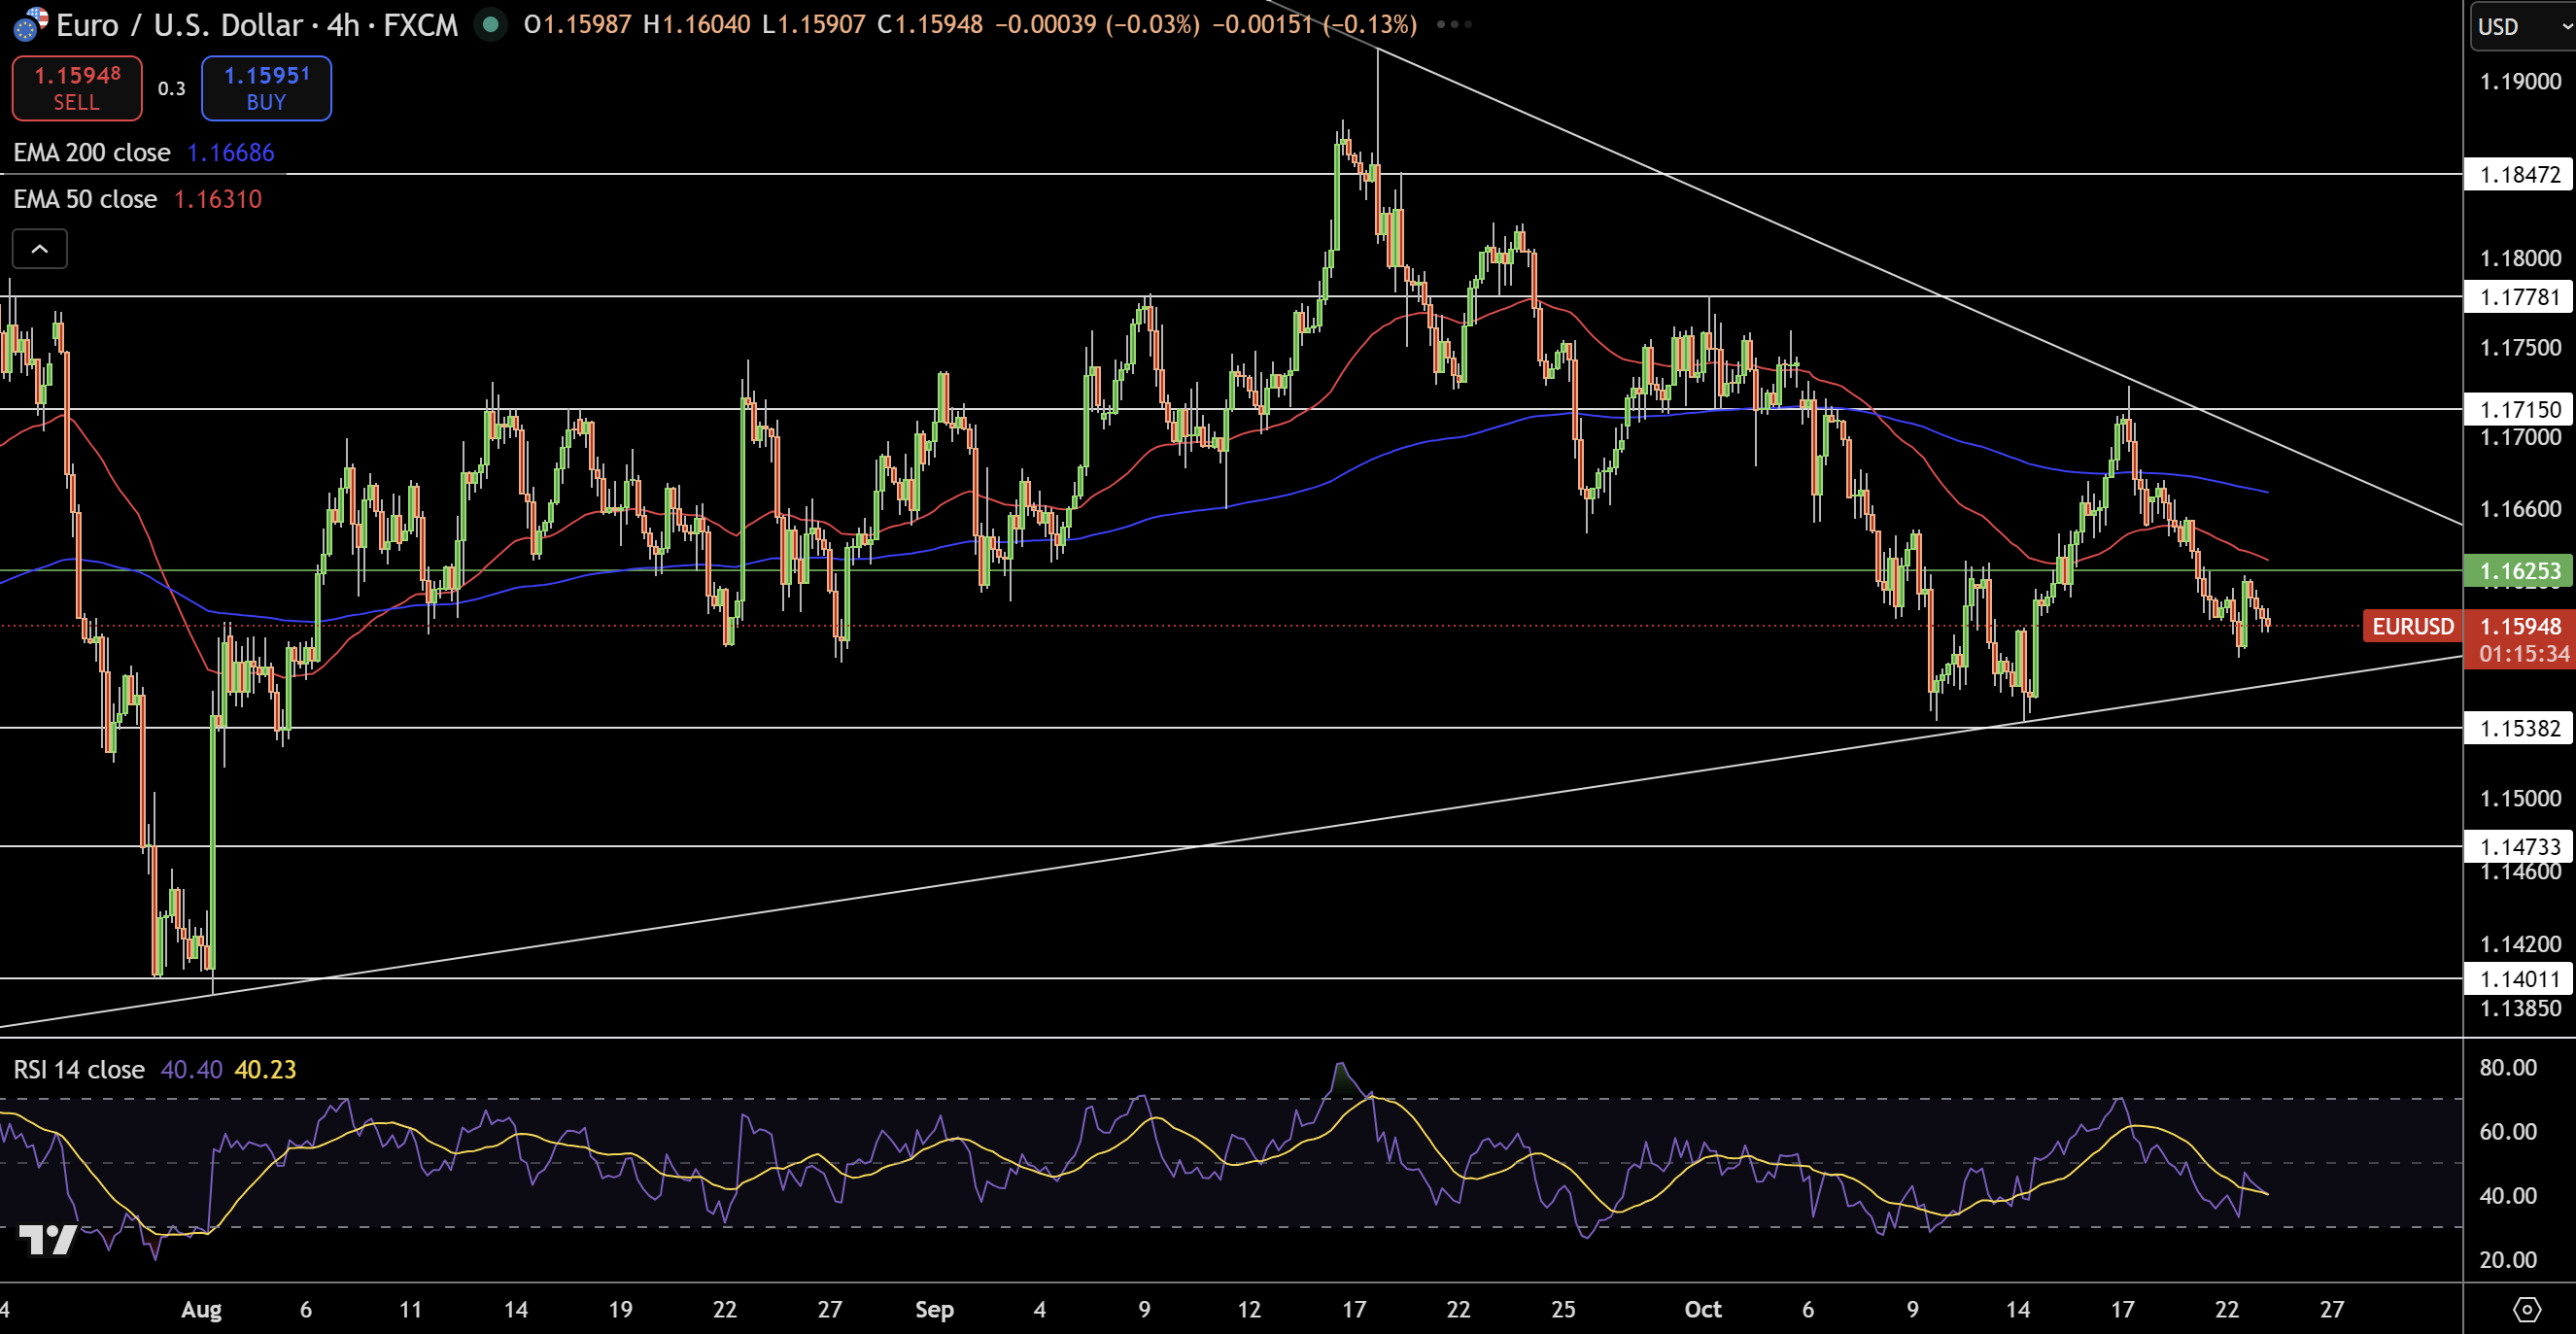Open the USD currency dropdown
This screenshot has width=2576, height=1334.
click(2520, 27)
